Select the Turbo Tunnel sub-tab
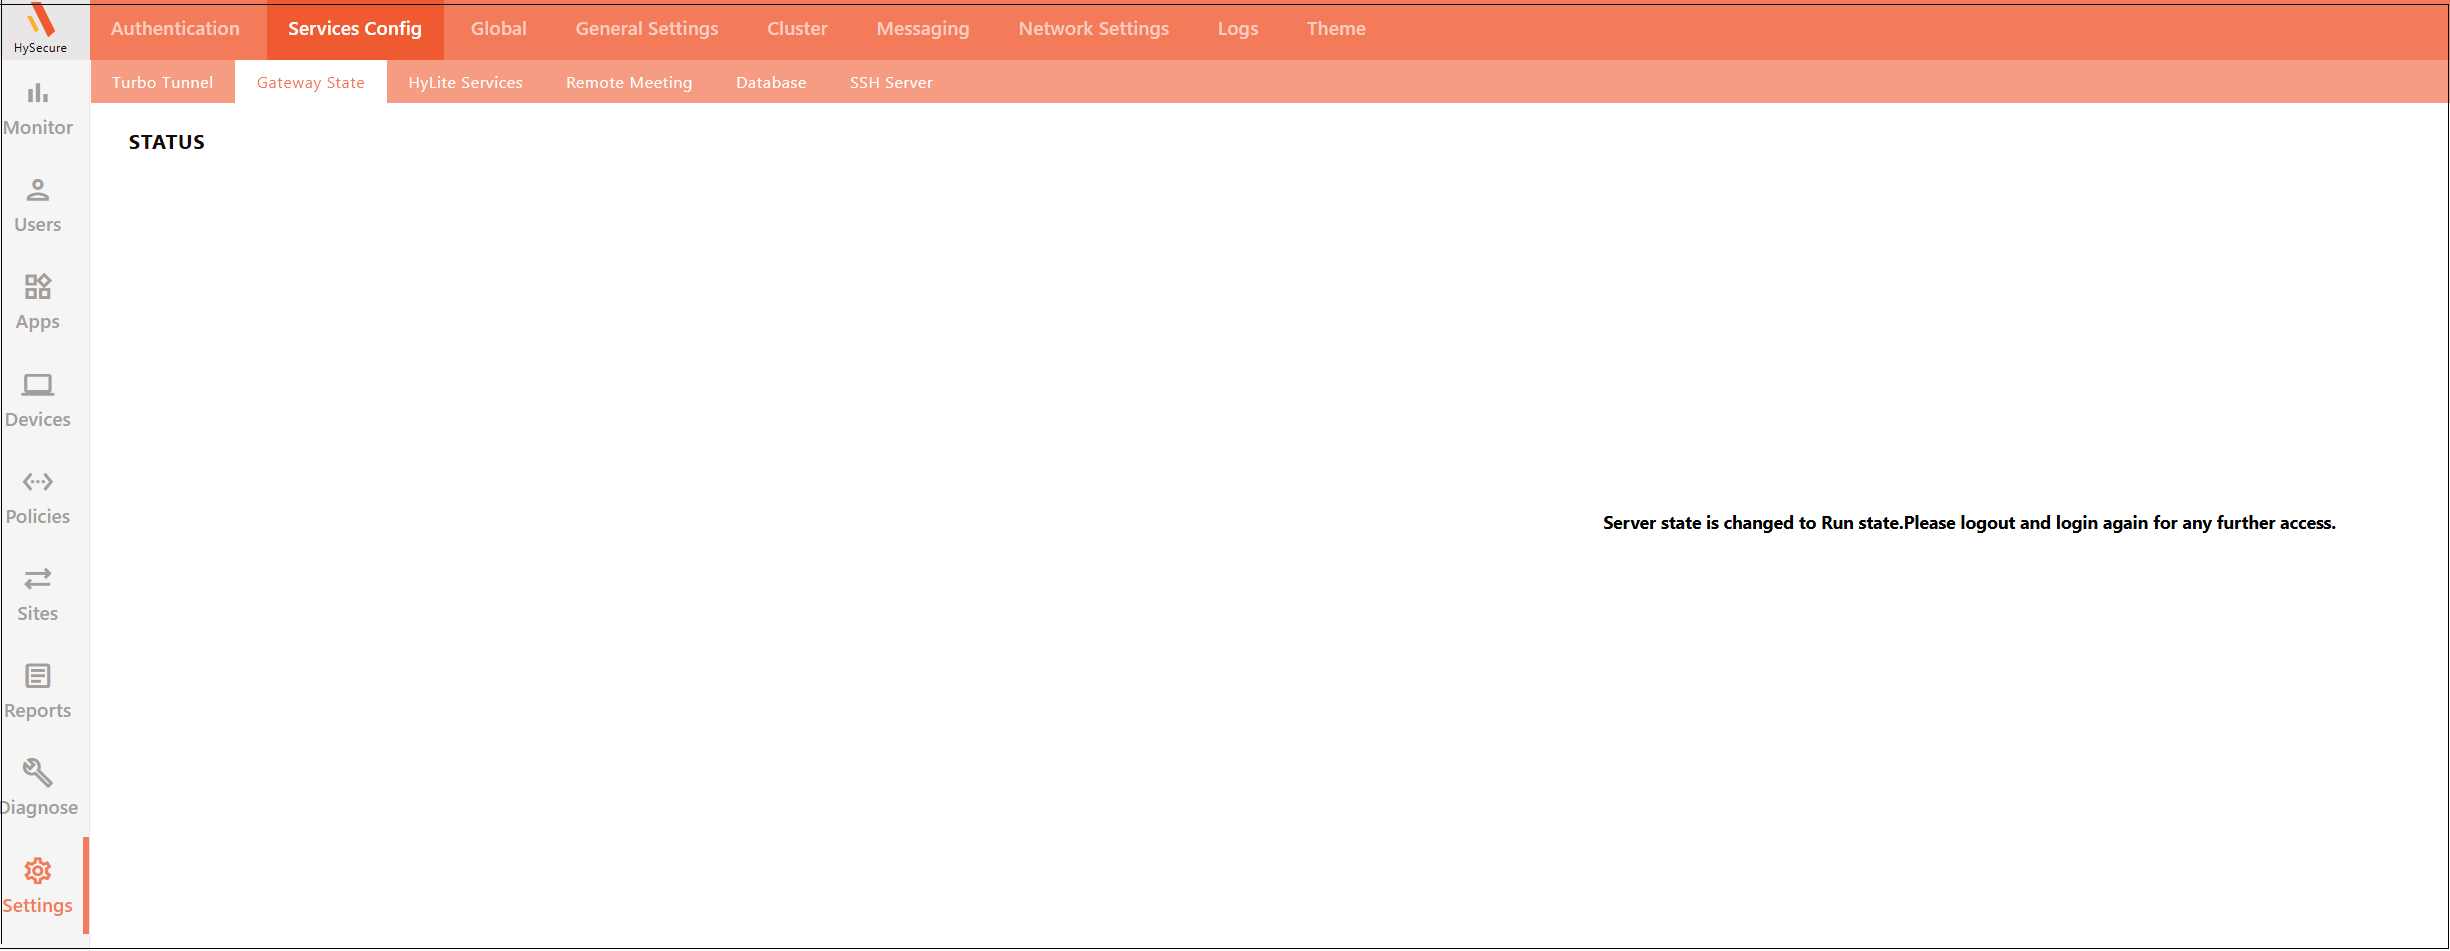This screenshot has width=2450, height=951. click(162, 83)
